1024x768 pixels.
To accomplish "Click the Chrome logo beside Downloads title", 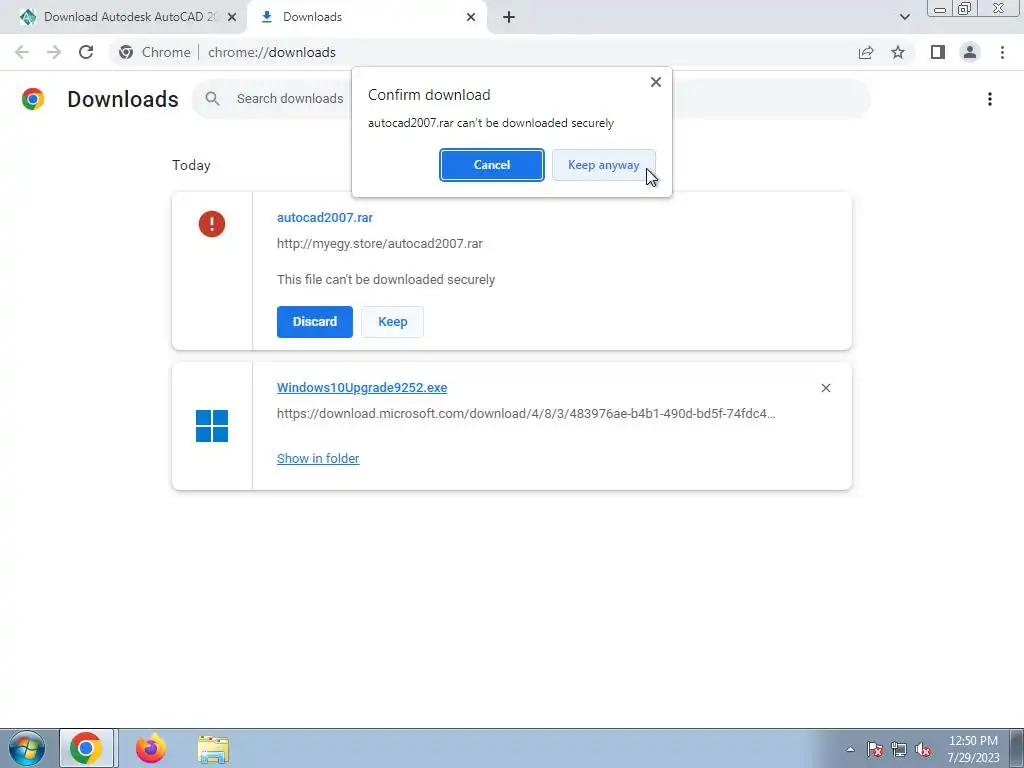I will click(33, 99).
